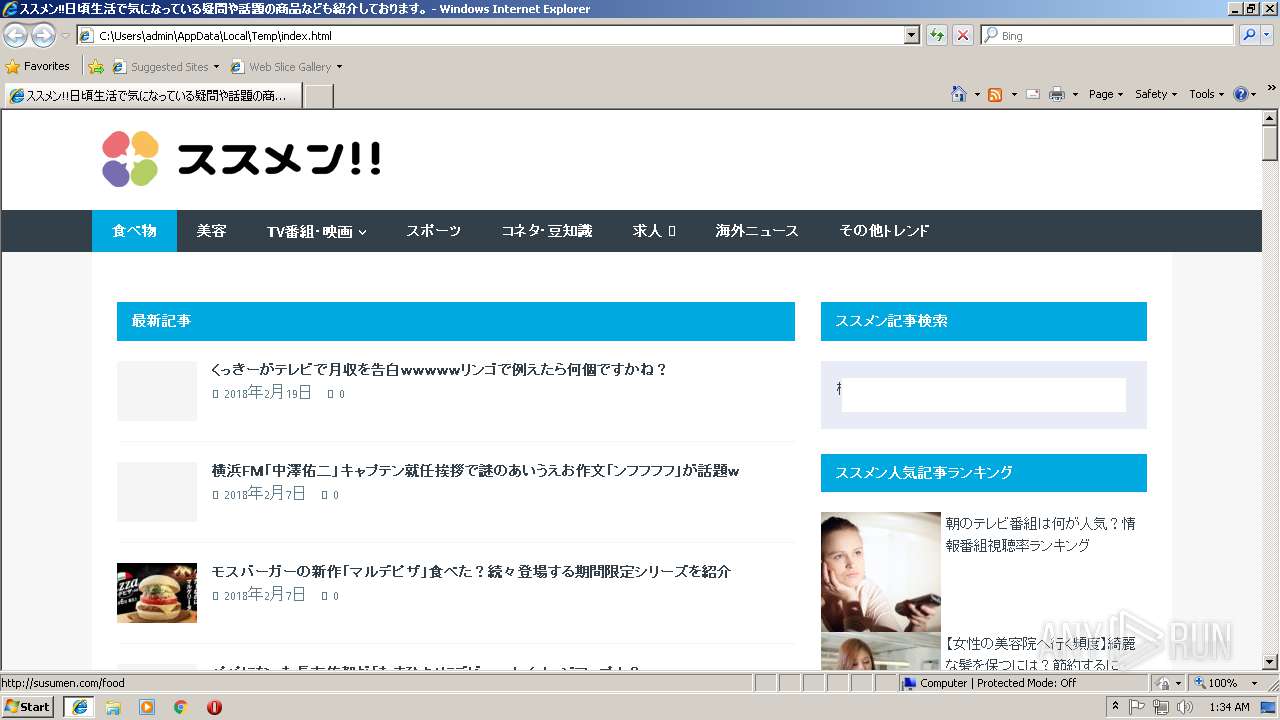Select the スポーツ navigation item

click(433, 231)
